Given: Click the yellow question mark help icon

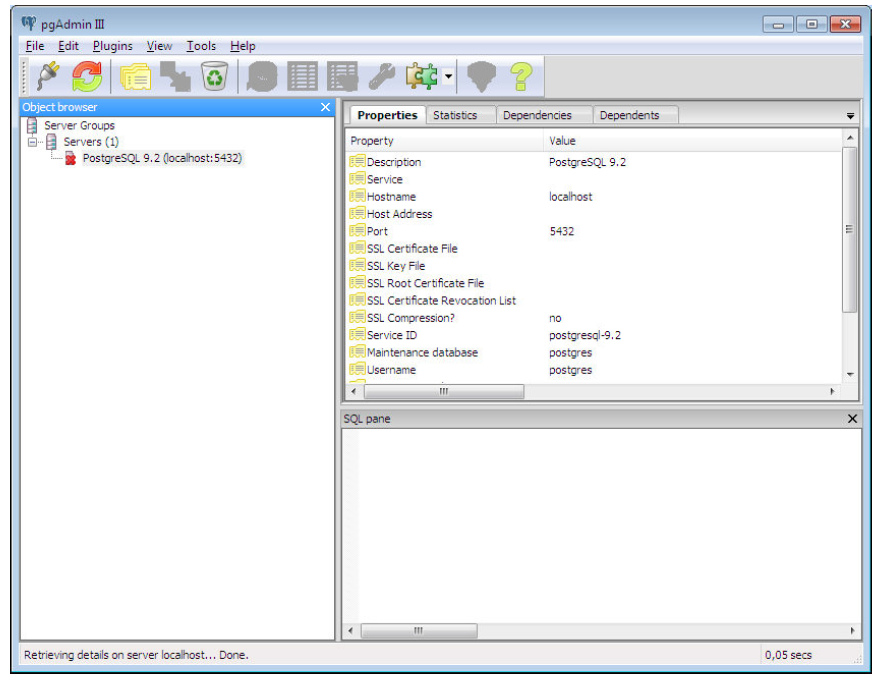Looking at the screenshot, I should tap(521, 76).
